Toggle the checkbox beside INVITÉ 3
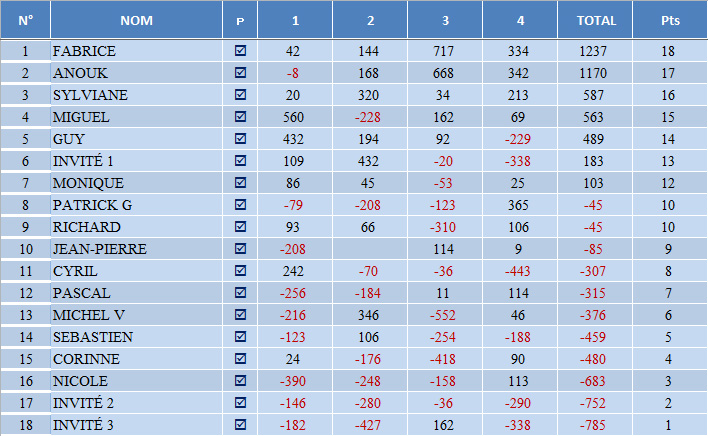708x436 pixels. [x=240, y=425]
